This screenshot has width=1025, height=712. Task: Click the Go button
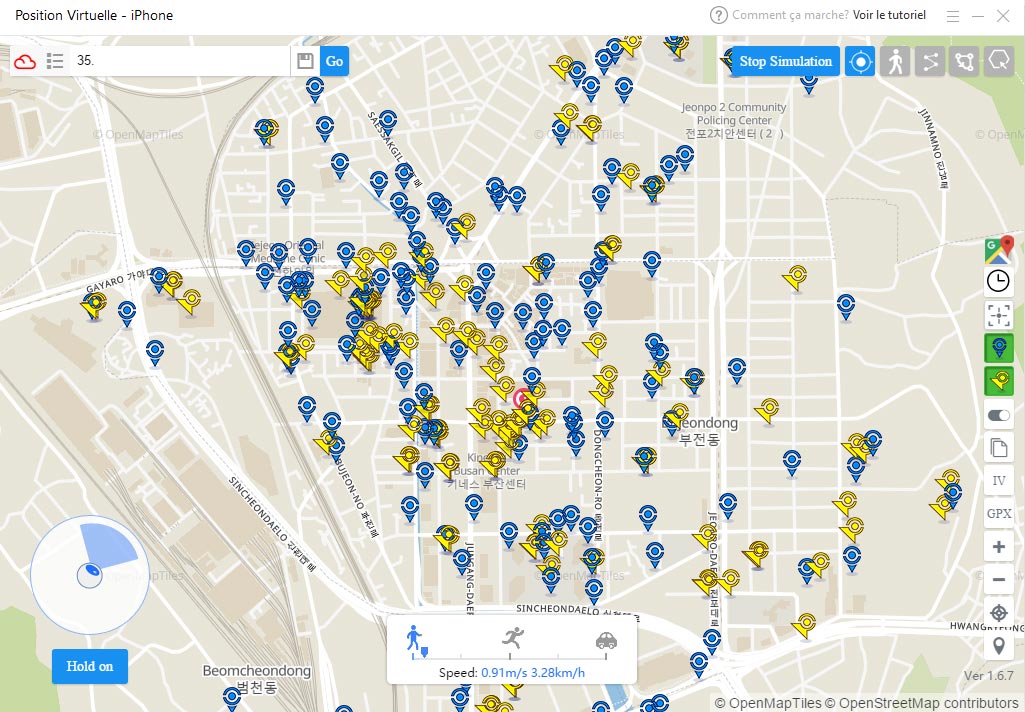[334, 61]
